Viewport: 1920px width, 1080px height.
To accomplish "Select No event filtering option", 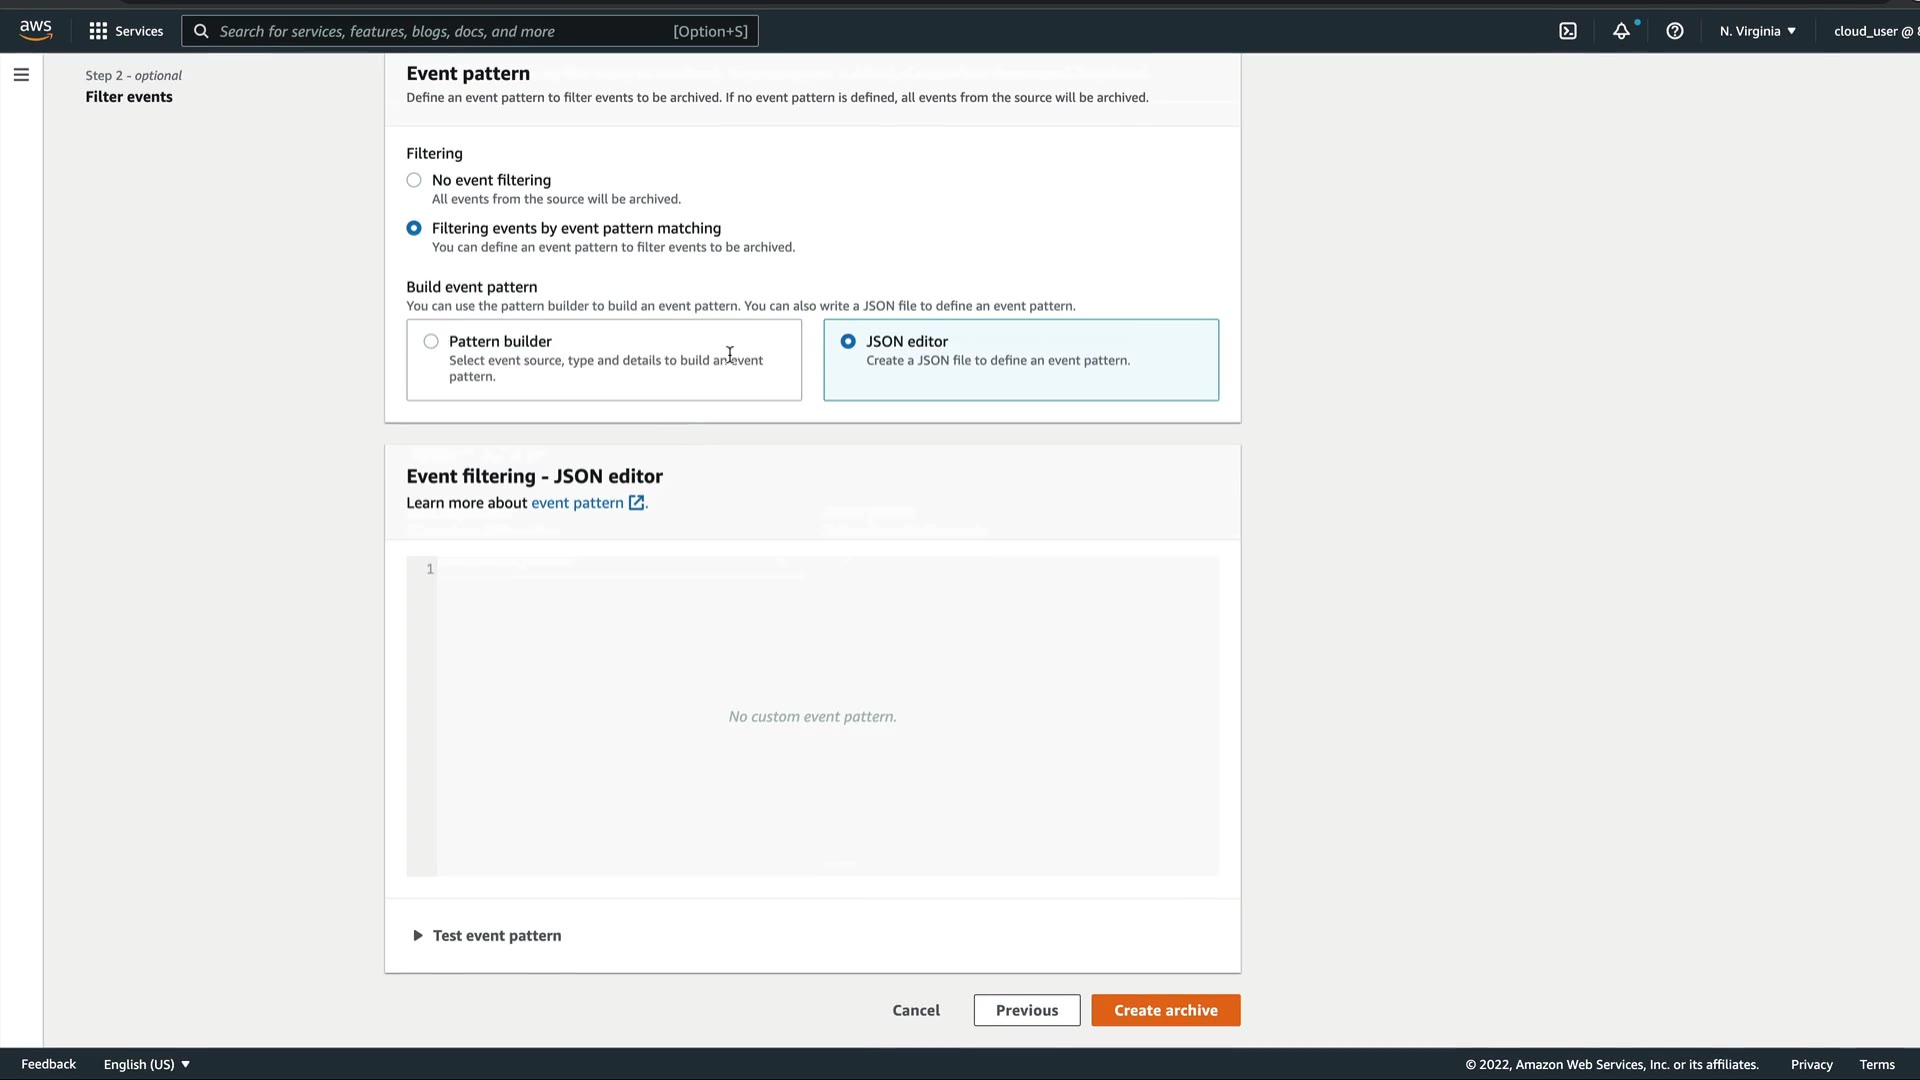I will [414, 180].
